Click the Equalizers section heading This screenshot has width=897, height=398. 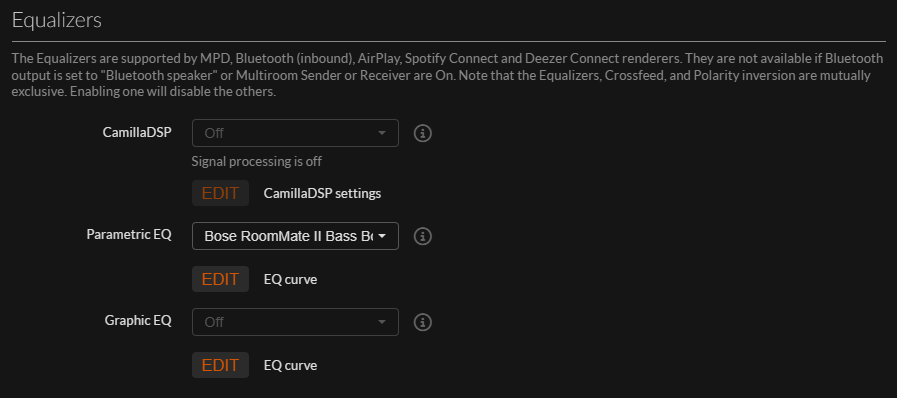[57, 20]
